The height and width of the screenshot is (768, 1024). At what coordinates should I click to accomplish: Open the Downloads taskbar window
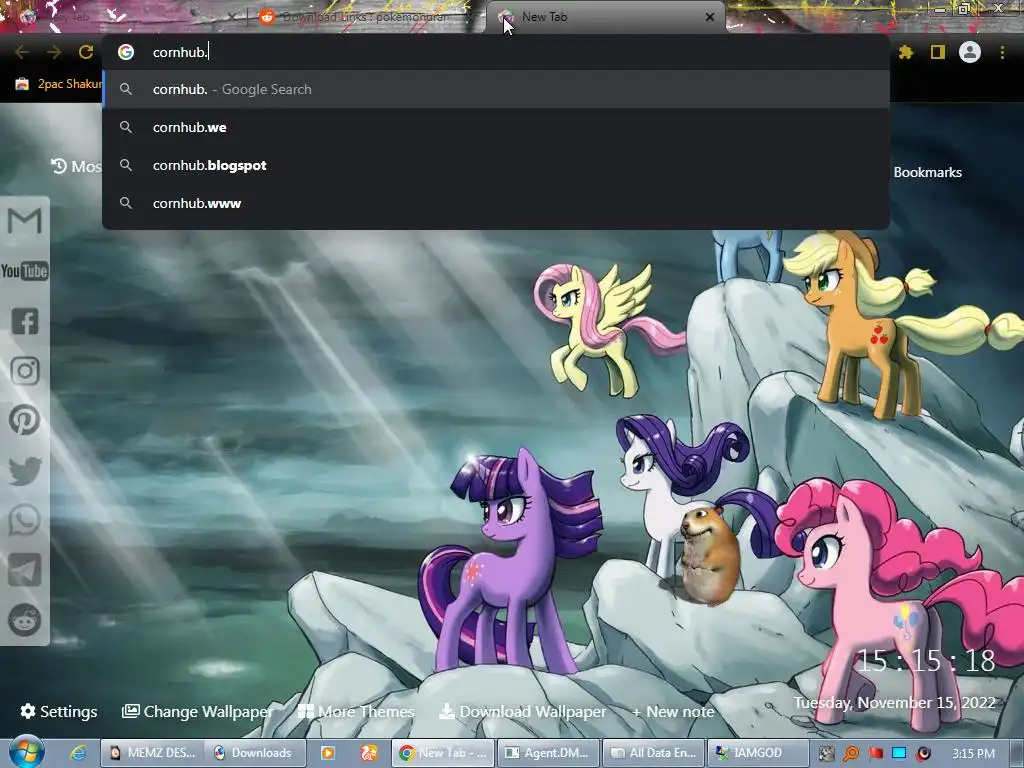click(255, 753)
